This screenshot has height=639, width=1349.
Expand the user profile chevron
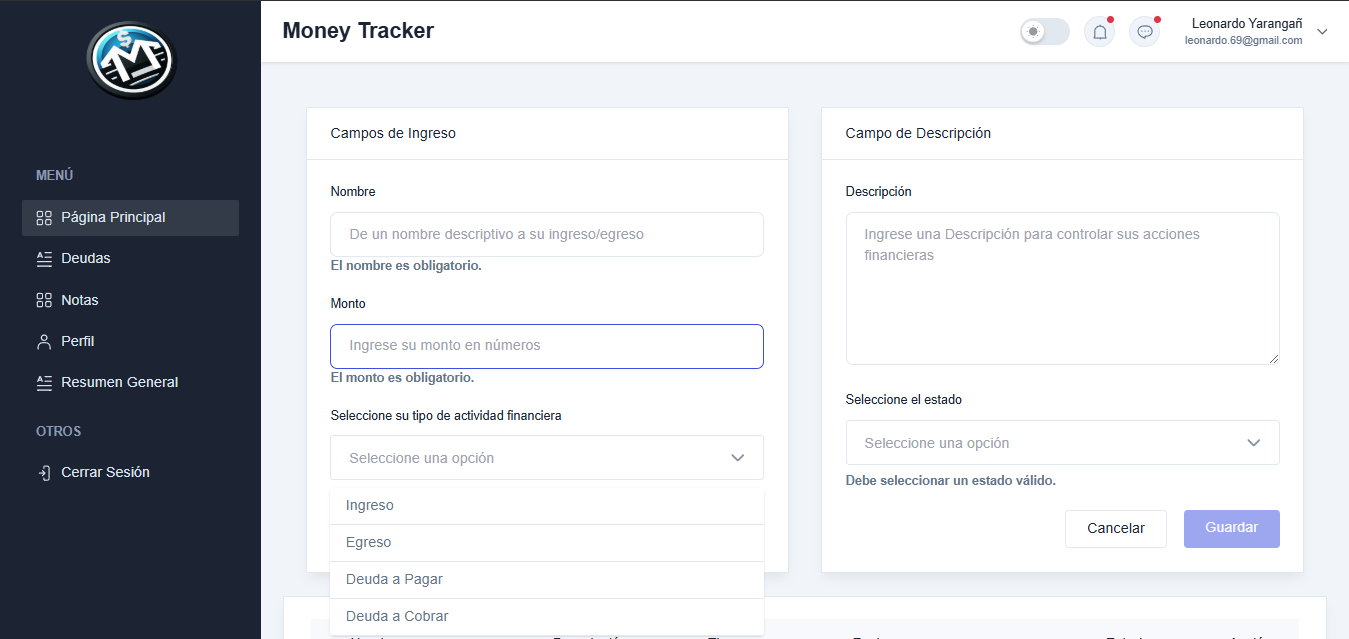(x=1322, y=32)
